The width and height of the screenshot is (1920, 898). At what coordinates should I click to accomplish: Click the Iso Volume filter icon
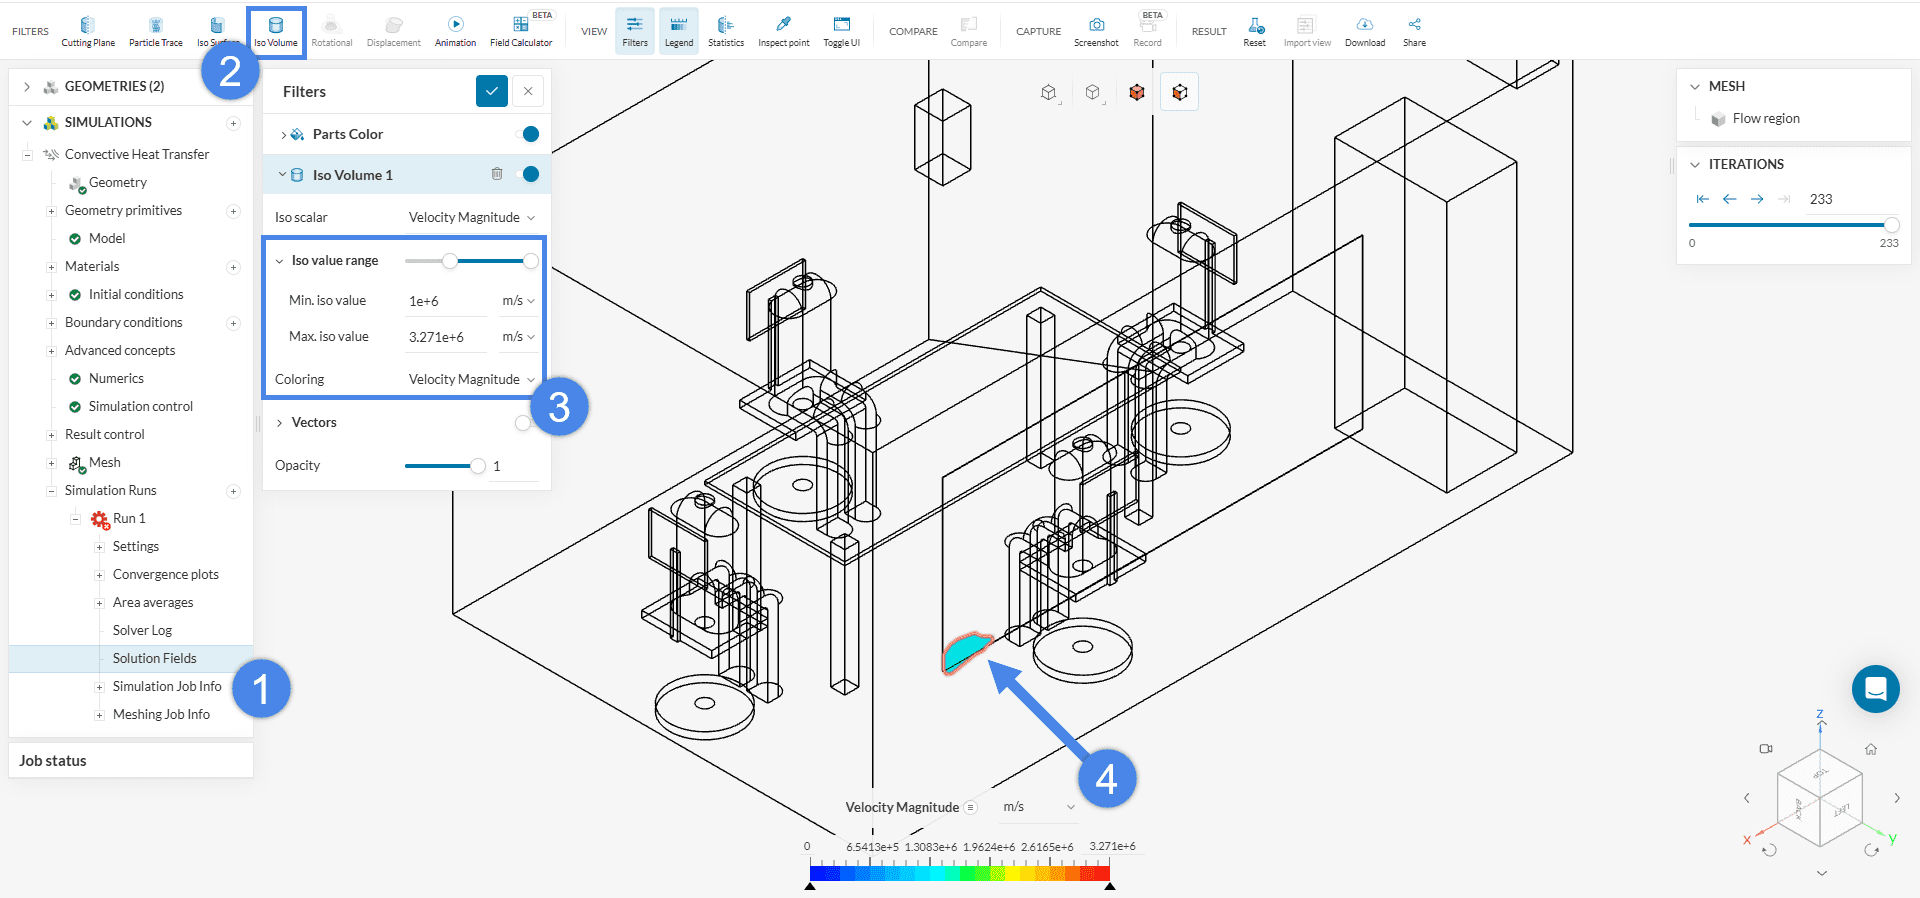[276, 31]
